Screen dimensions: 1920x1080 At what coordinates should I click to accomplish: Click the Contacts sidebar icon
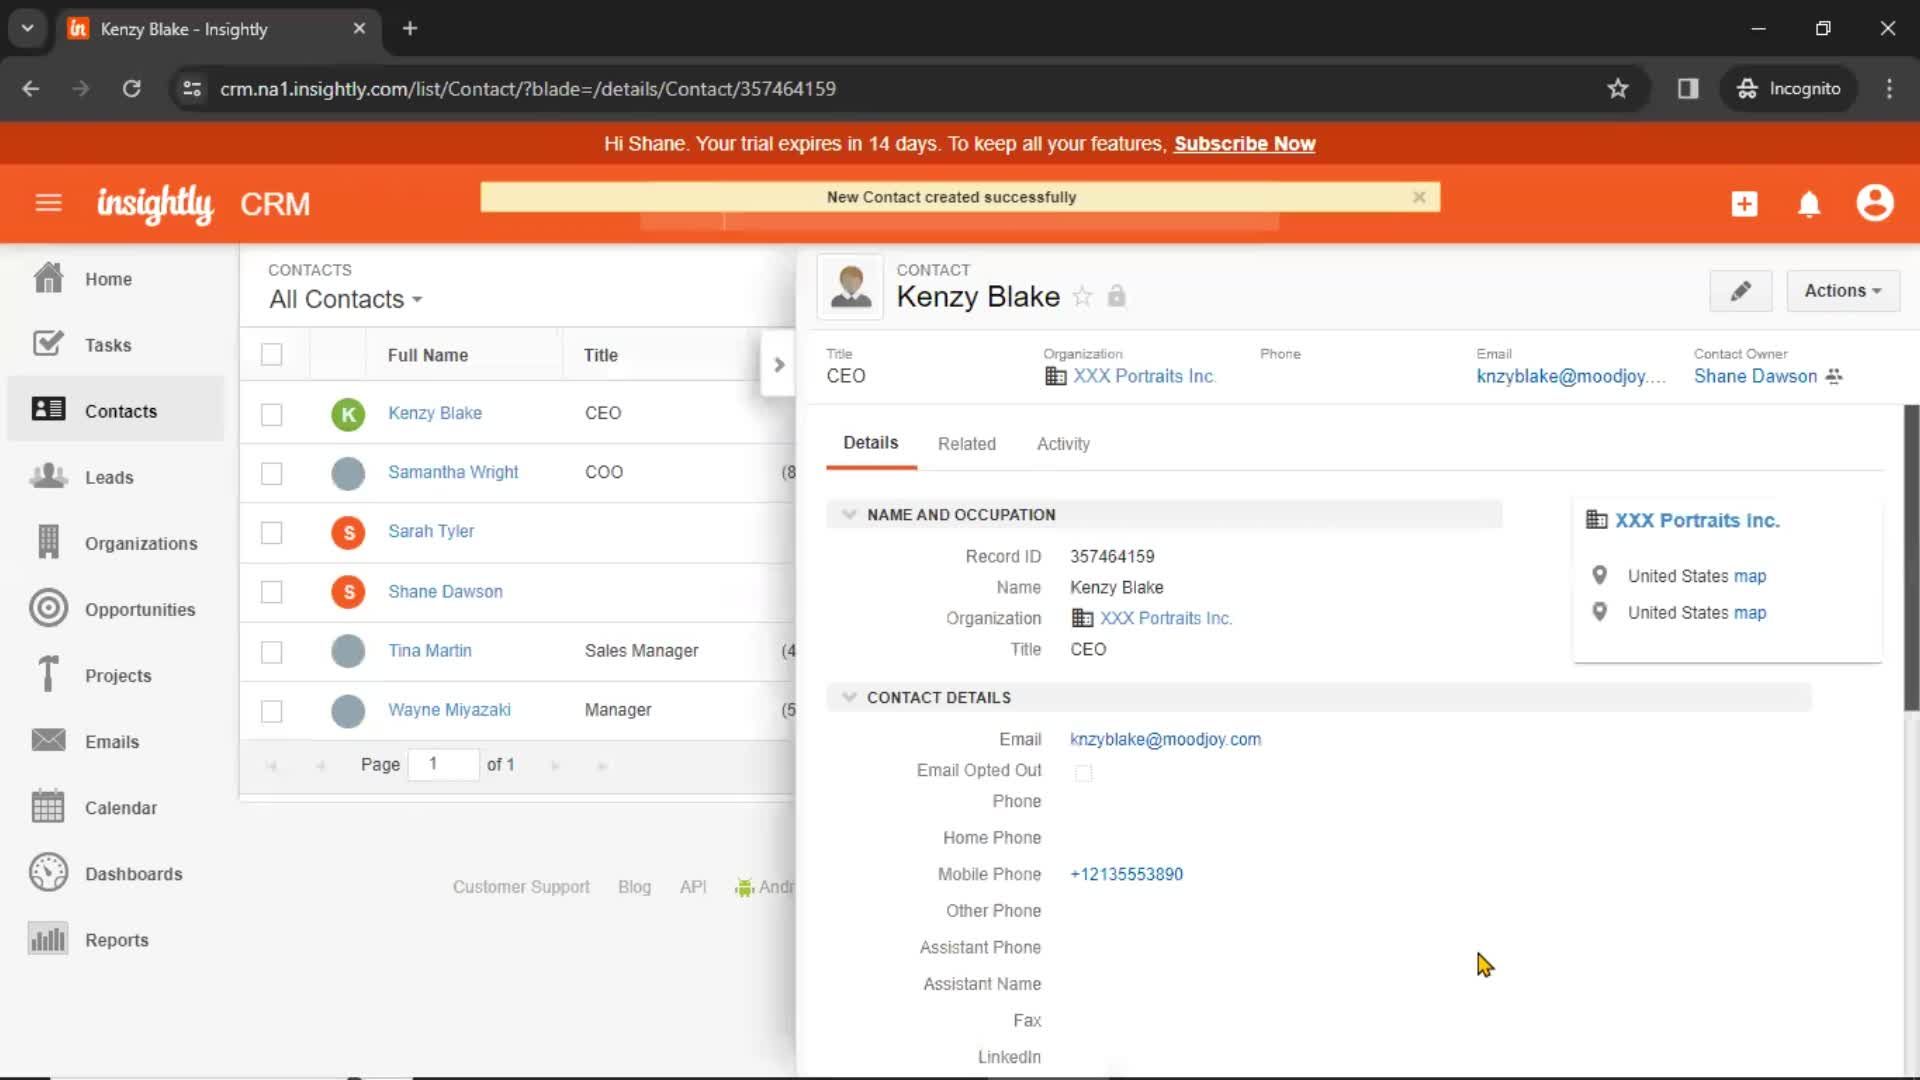tap(47, 410)
